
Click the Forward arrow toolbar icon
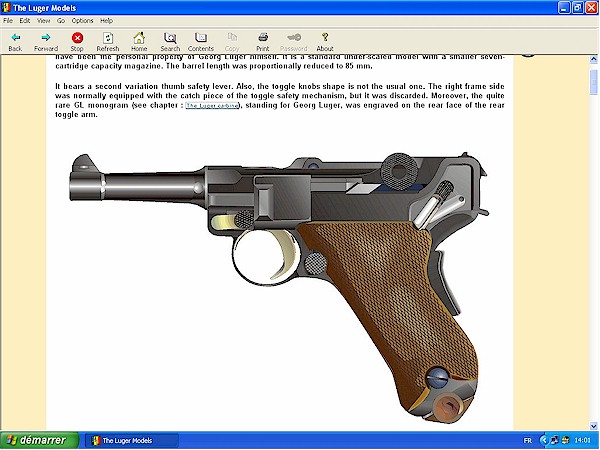click(x=46, y=38)
